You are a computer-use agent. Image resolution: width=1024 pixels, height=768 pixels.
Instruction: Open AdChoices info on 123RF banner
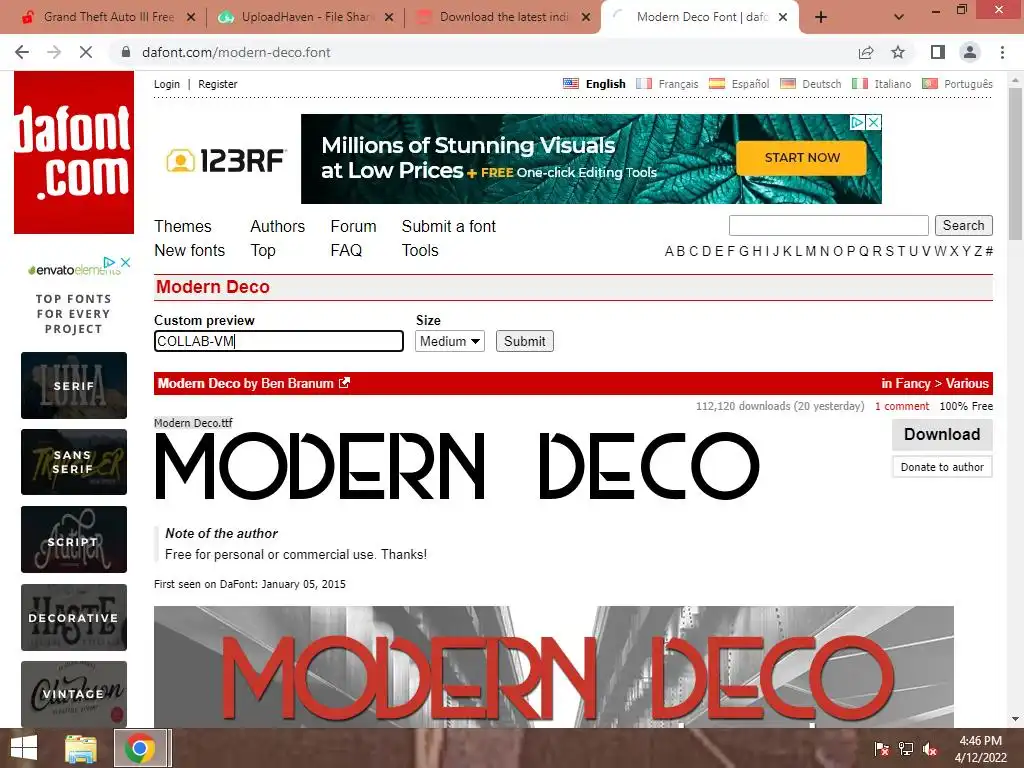[857, 122]
